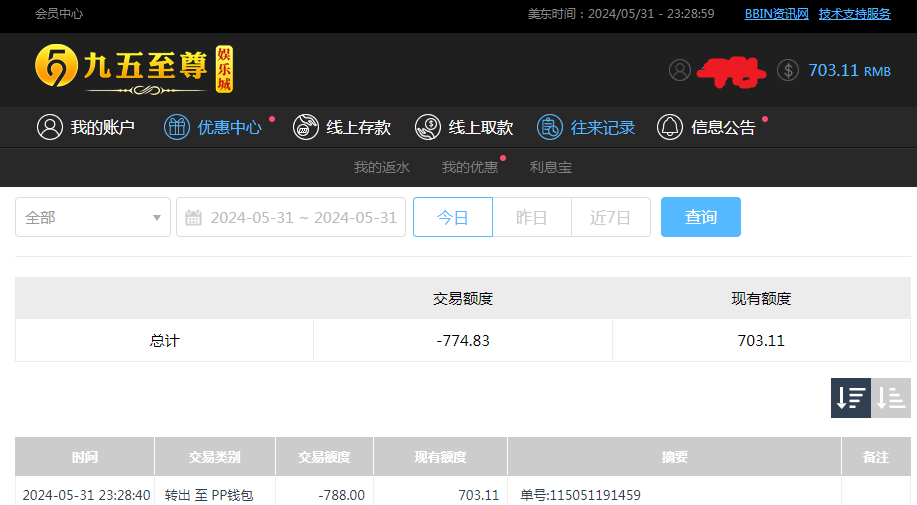Open 优惠中心 promotions menu
The height and width of the screenshot is (505, 917).
coord(213,127)
